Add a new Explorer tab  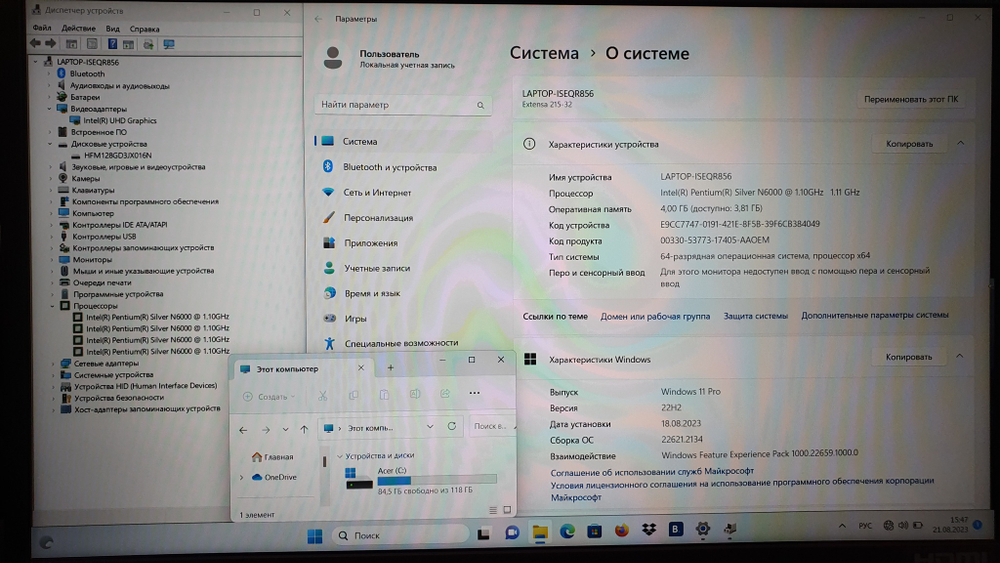390,367
